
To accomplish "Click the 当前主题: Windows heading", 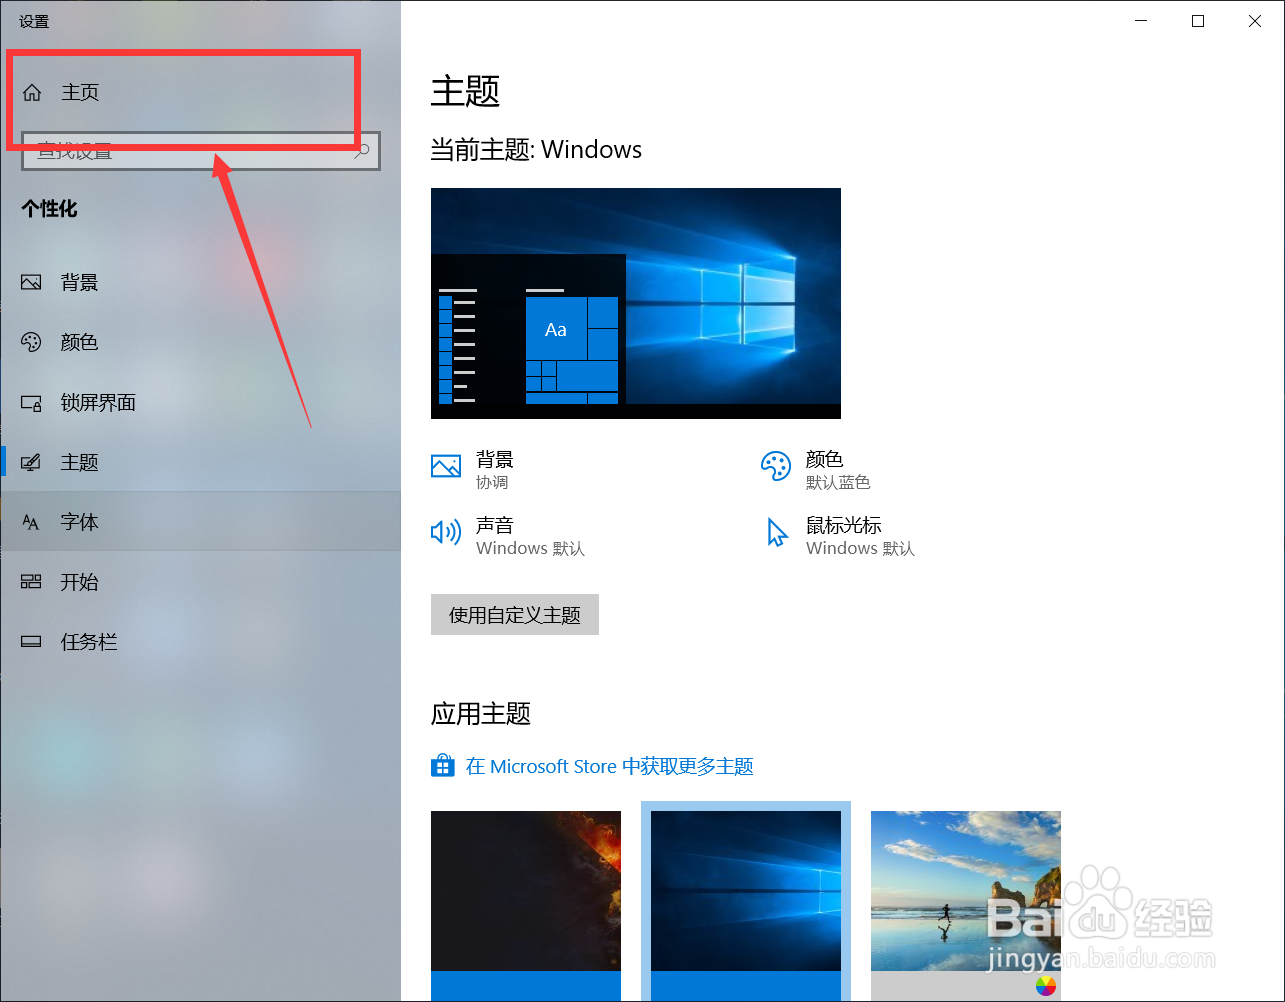I will tap(536, 150).
